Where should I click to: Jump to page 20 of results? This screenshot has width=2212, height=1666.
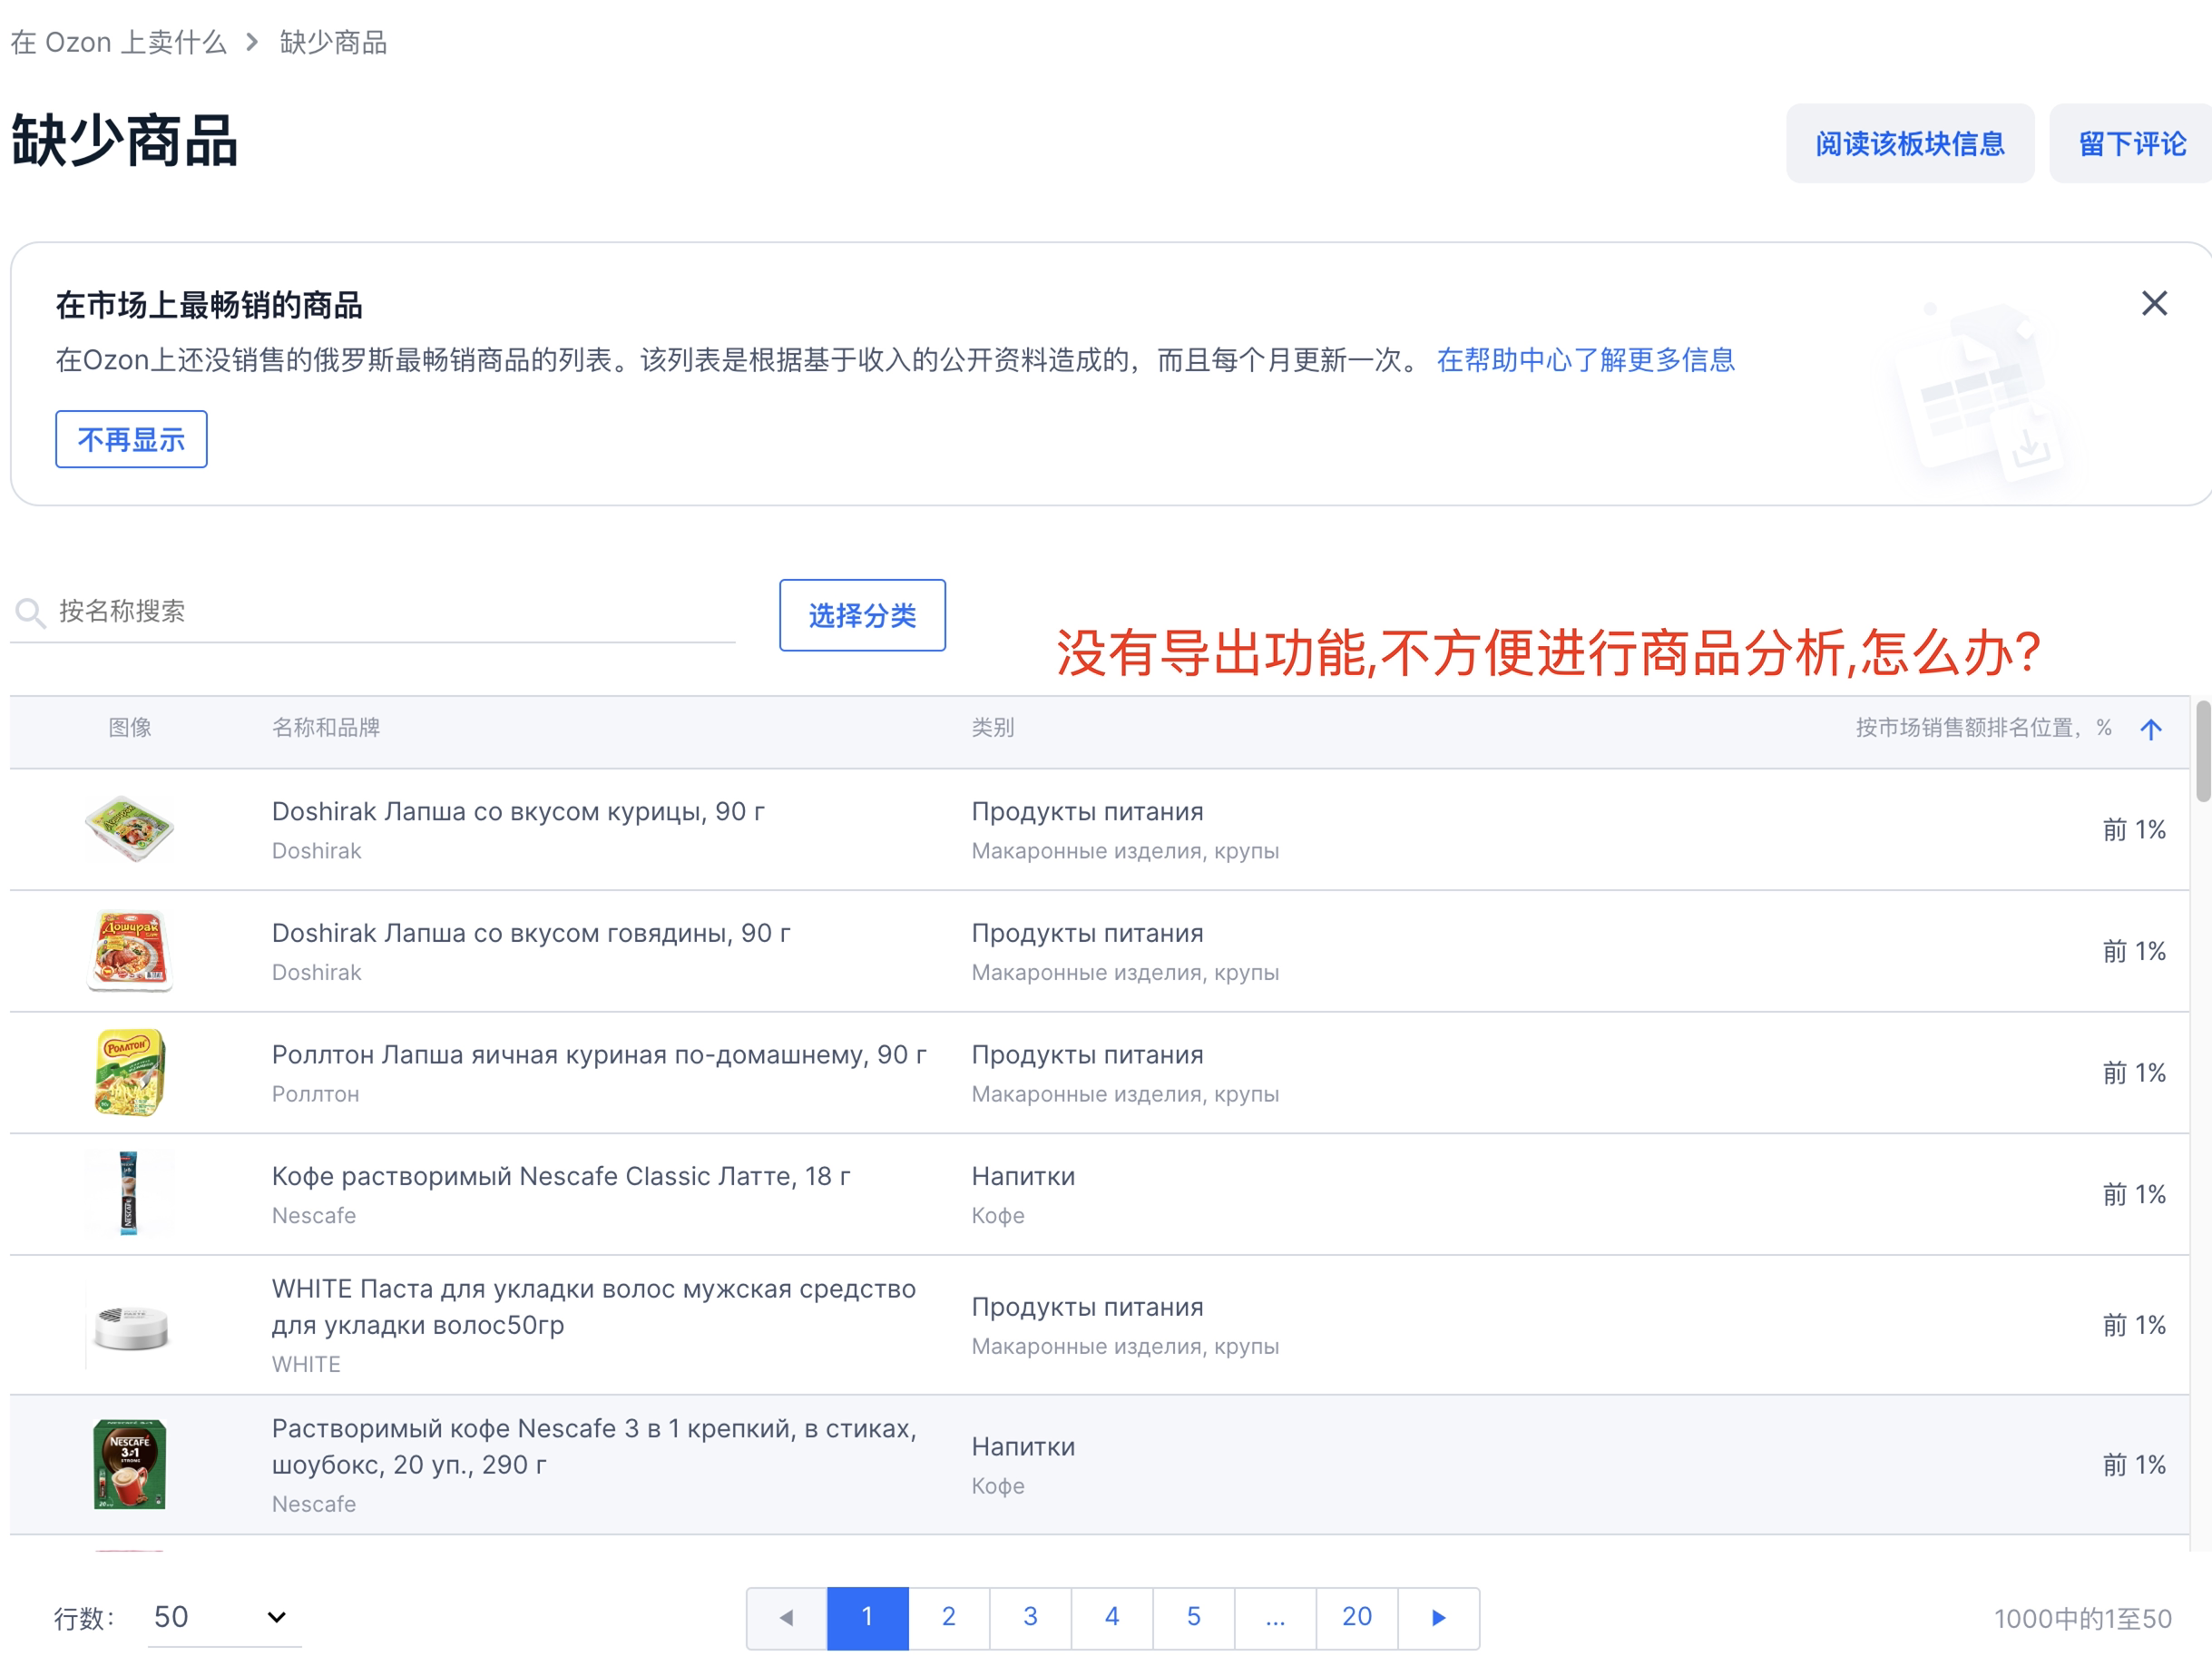tap(1356, 1617)
